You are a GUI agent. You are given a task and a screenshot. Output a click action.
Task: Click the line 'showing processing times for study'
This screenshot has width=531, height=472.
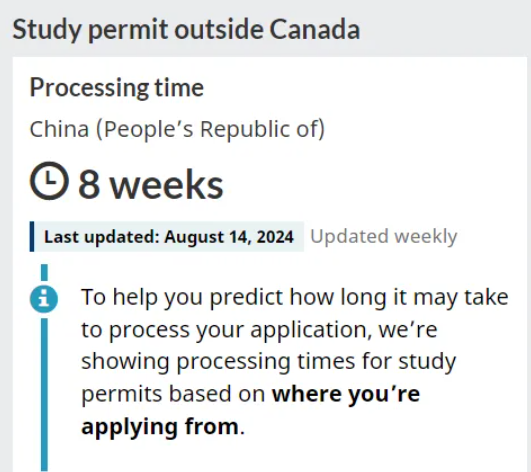pos(269,362)
